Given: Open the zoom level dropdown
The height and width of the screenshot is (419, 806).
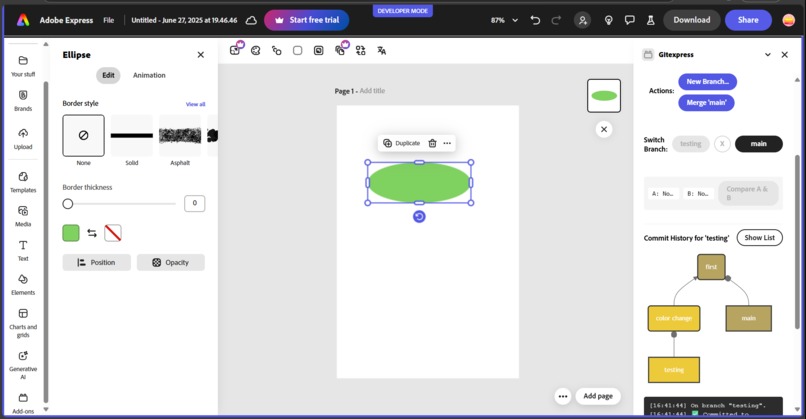Looking at the screenshot, I should (504, 20).
